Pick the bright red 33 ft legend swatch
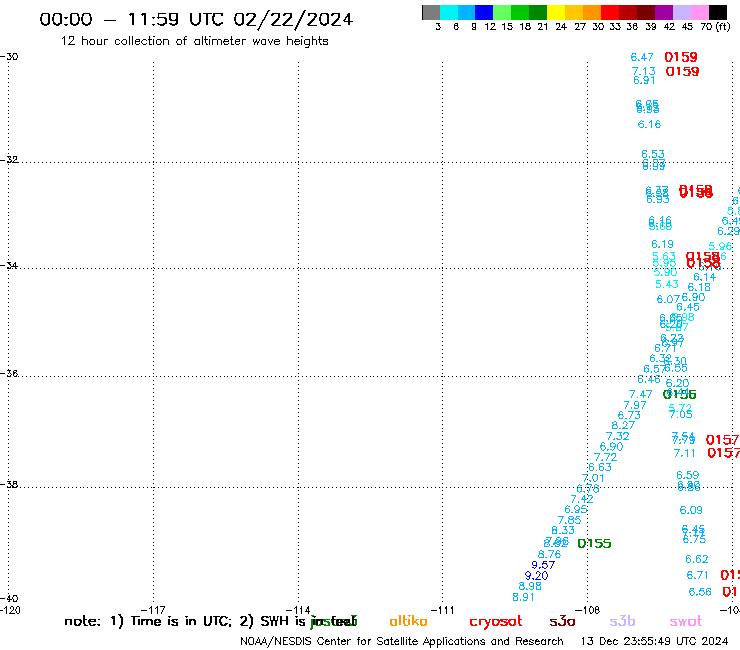This screenshot has width=740, height=650. [610, 12]
